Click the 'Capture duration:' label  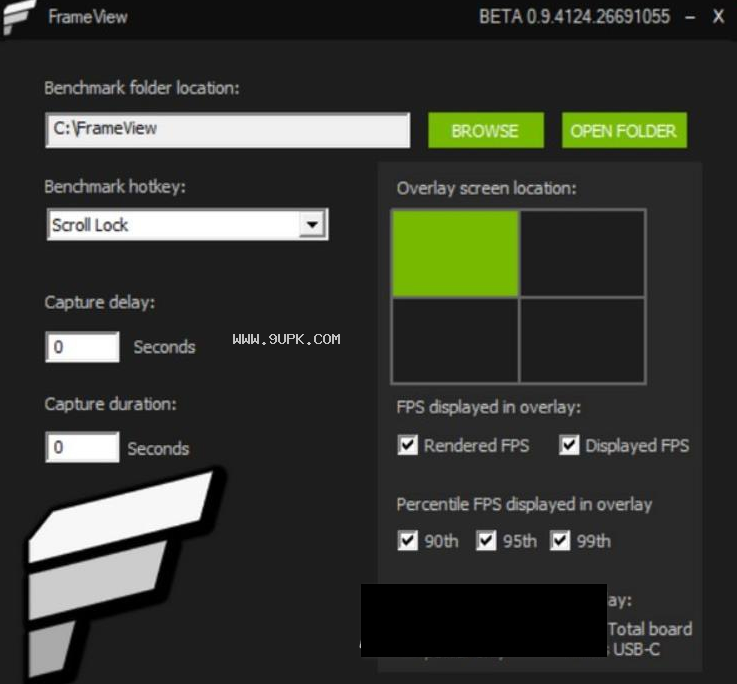(x=110, y=404)
